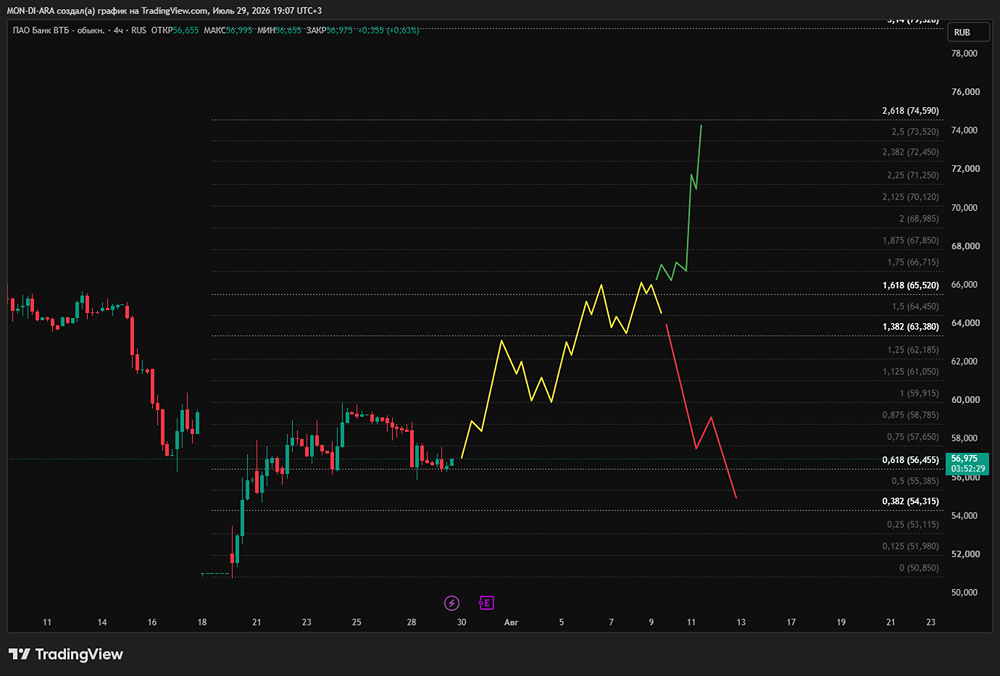Click the 4ч timeframe label in header
The width and height of the screenshot is (1000, 676).
point(119,30)
